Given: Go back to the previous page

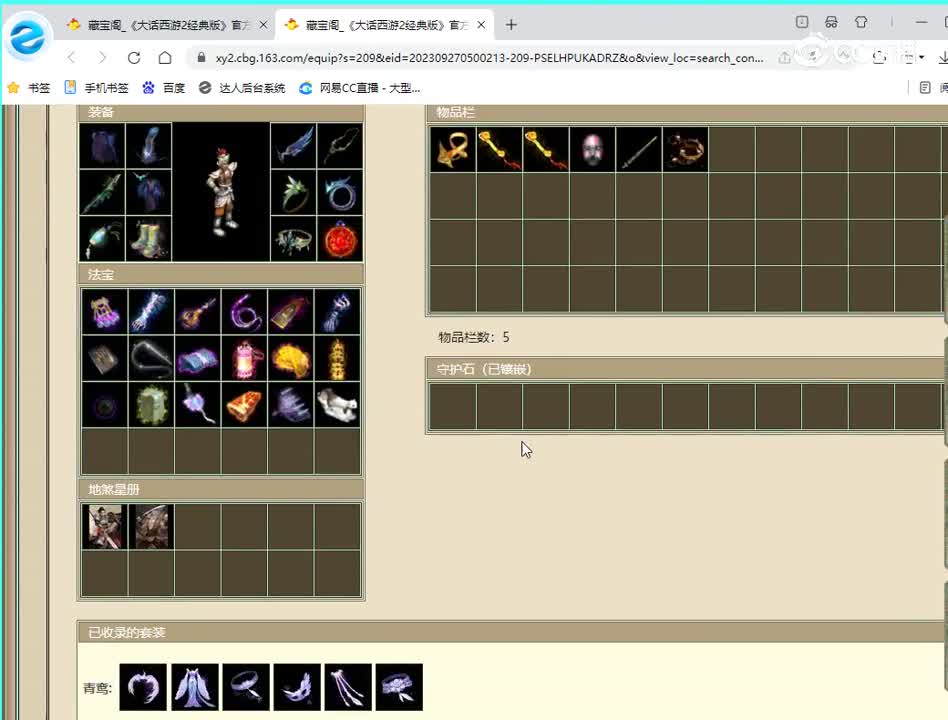Looking at the screenshot, I should 71,57.
